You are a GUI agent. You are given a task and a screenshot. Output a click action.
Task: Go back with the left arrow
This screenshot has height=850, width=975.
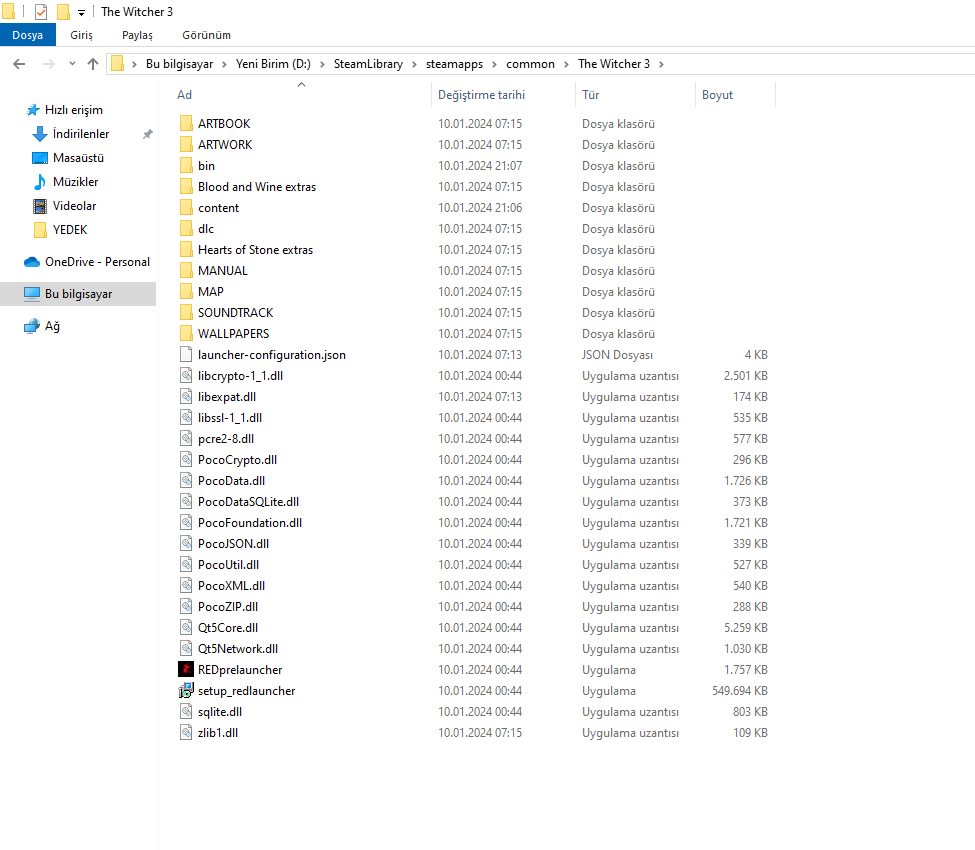19,64
